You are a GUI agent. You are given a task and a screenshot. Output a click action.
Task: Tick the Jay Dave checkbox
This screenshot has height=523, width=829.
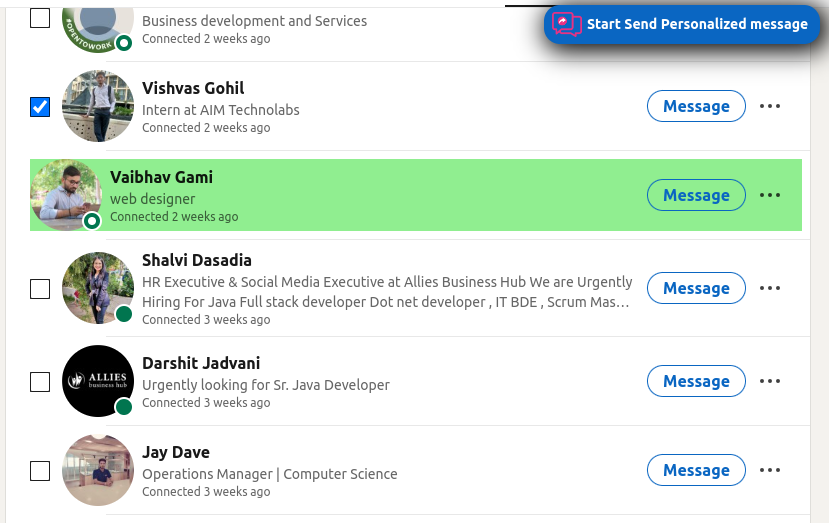pyautogui.click(x=40, y=471)
